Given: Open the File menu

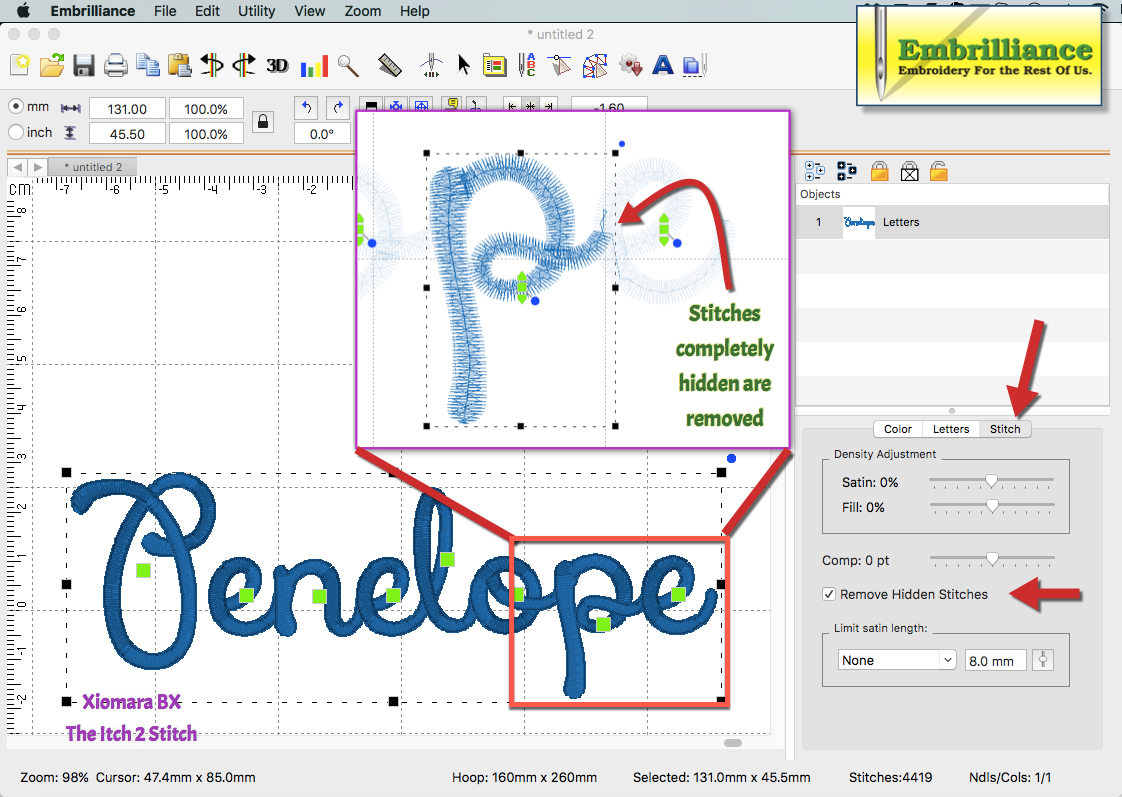Looking at the screenshot, I should tap(165, 11).
